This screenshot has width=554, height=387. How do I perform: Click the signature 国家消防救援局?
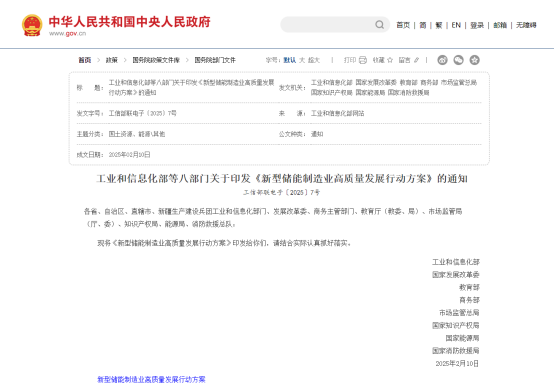coord(456,351)
